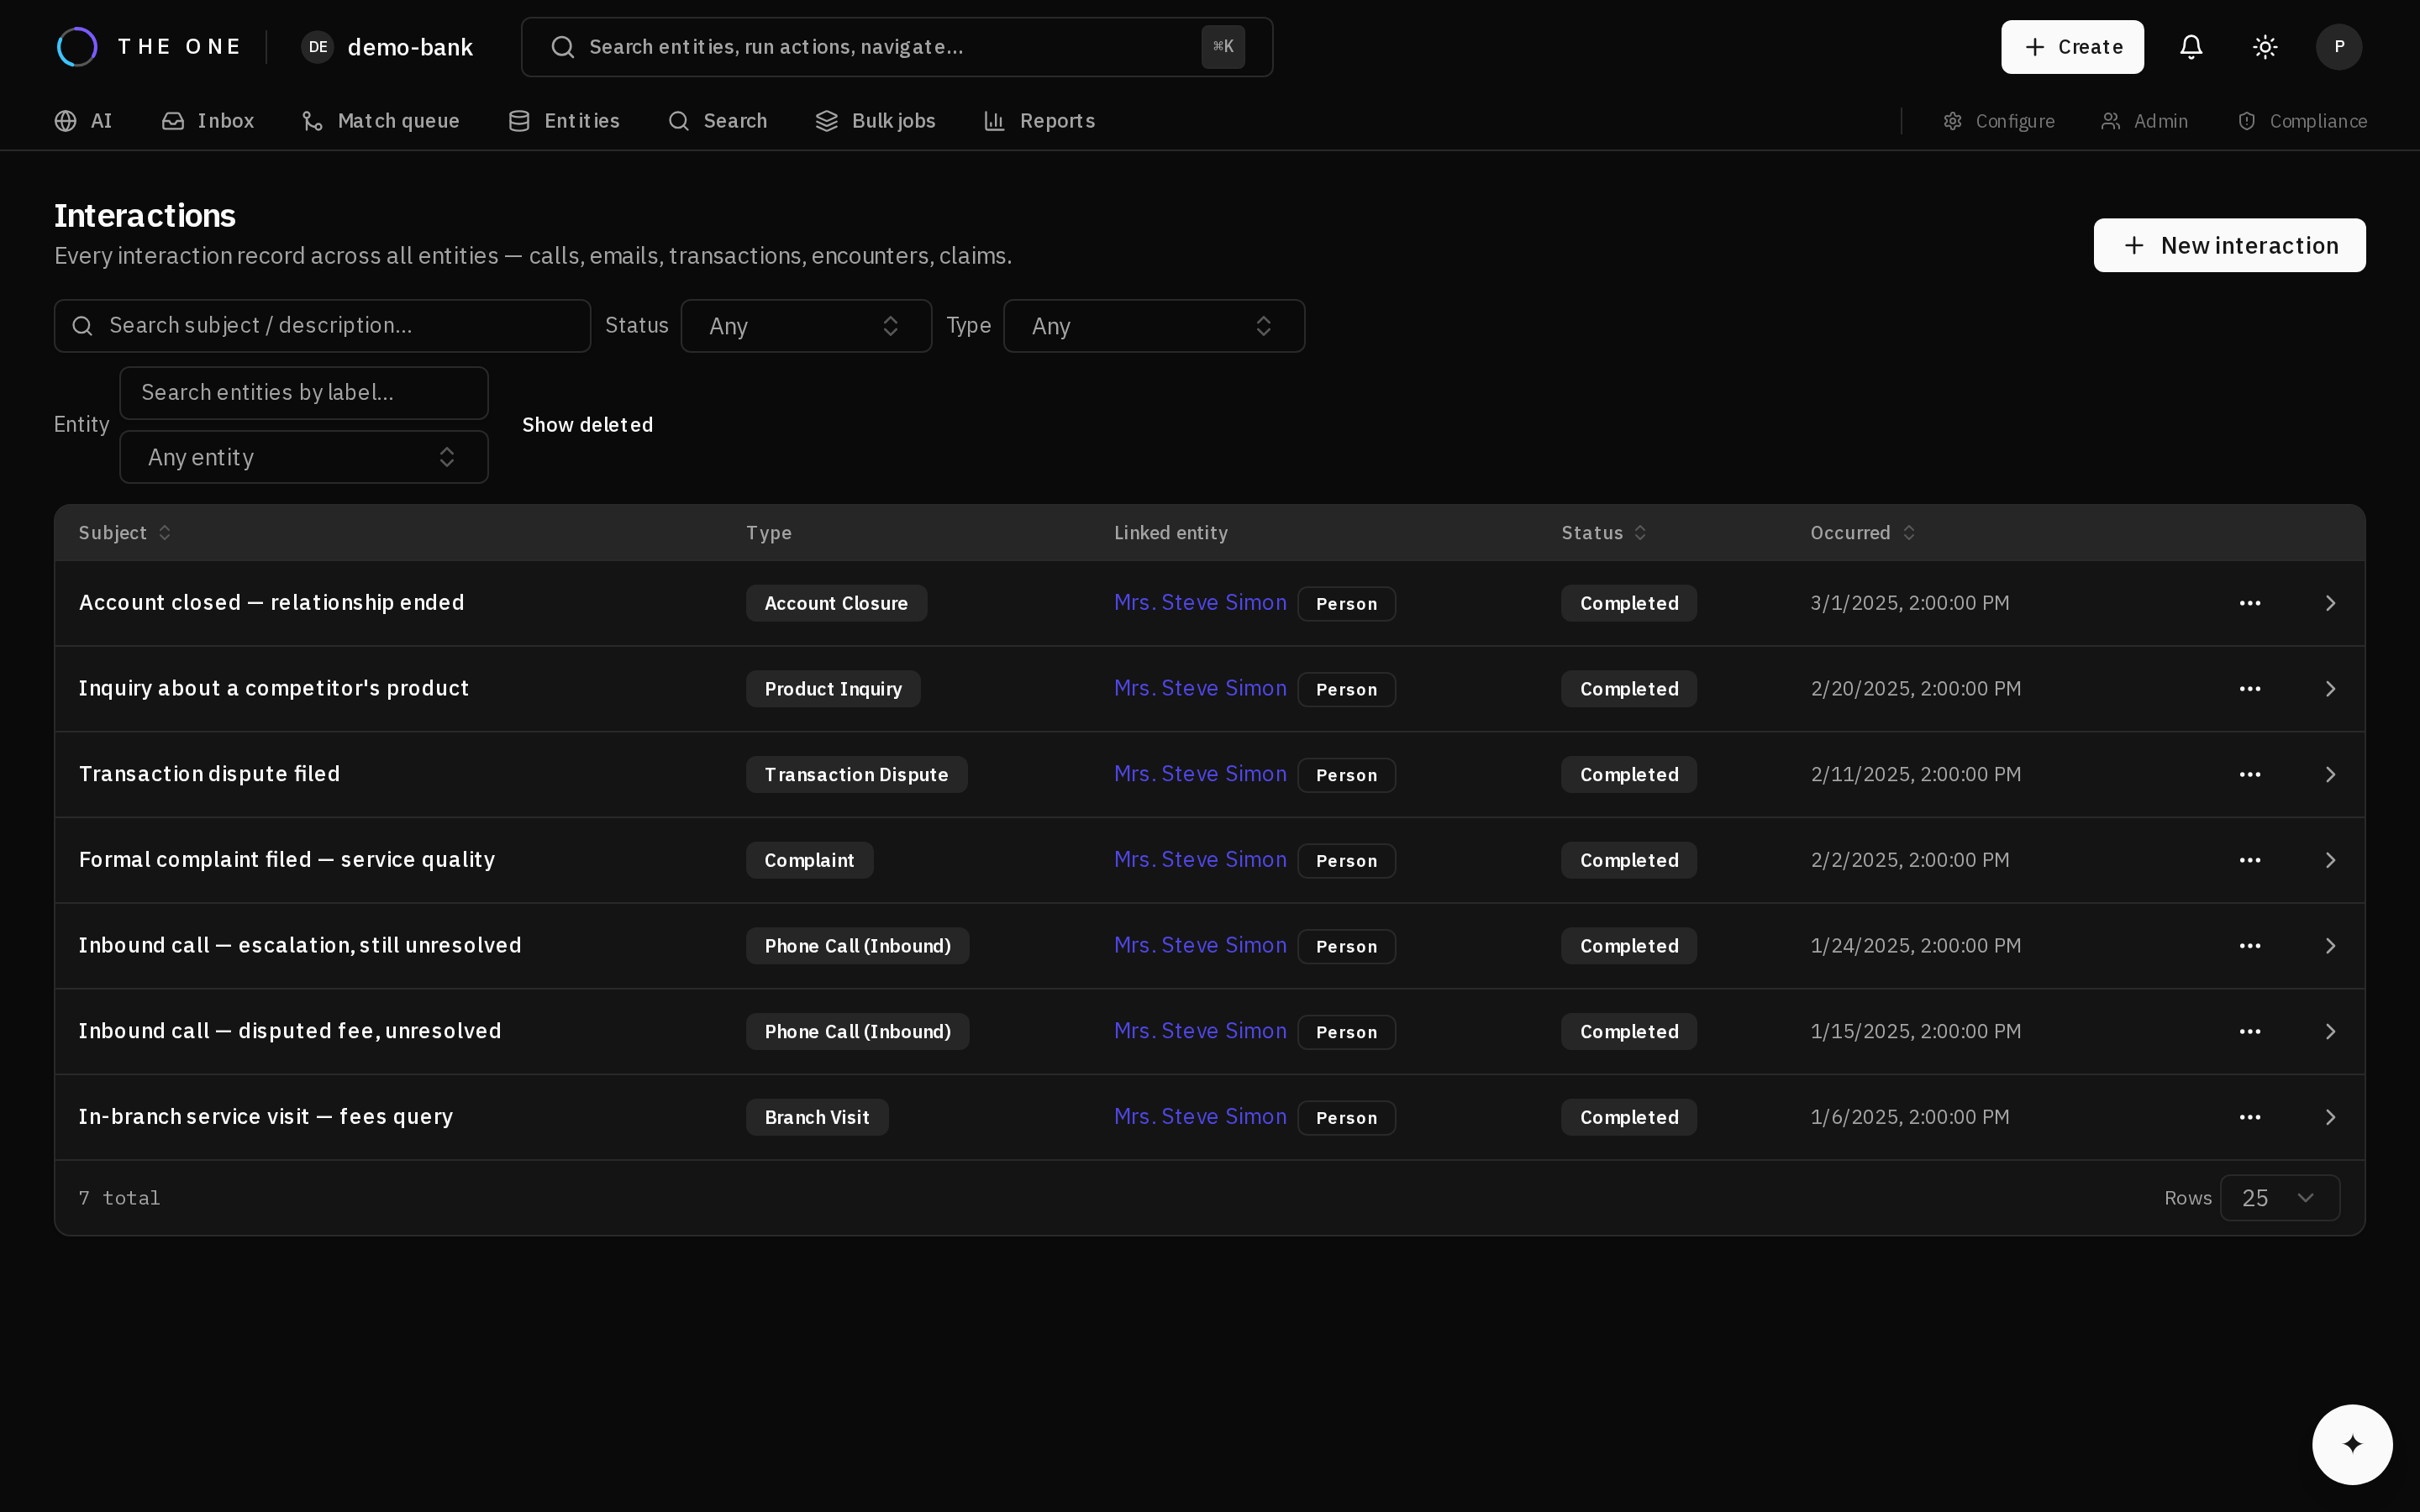2420x1512 pixels.
Task: Focus the Search subject / description field
Action: (322, 326)
